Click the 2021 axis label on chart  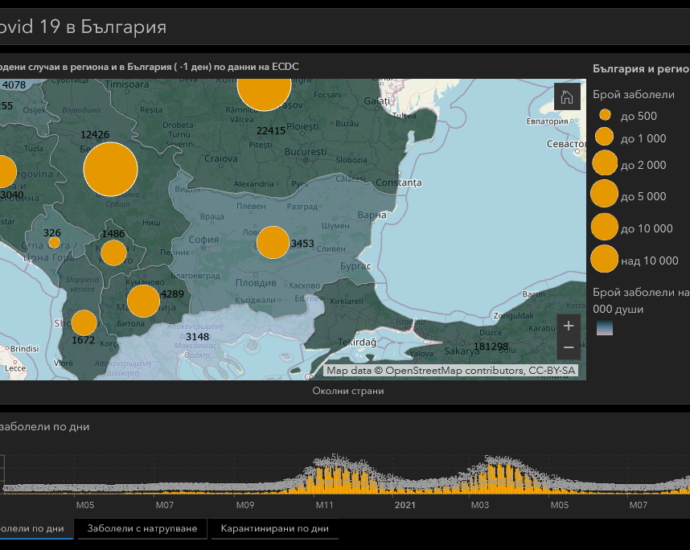pyautogui.click(x=405, y=505)
